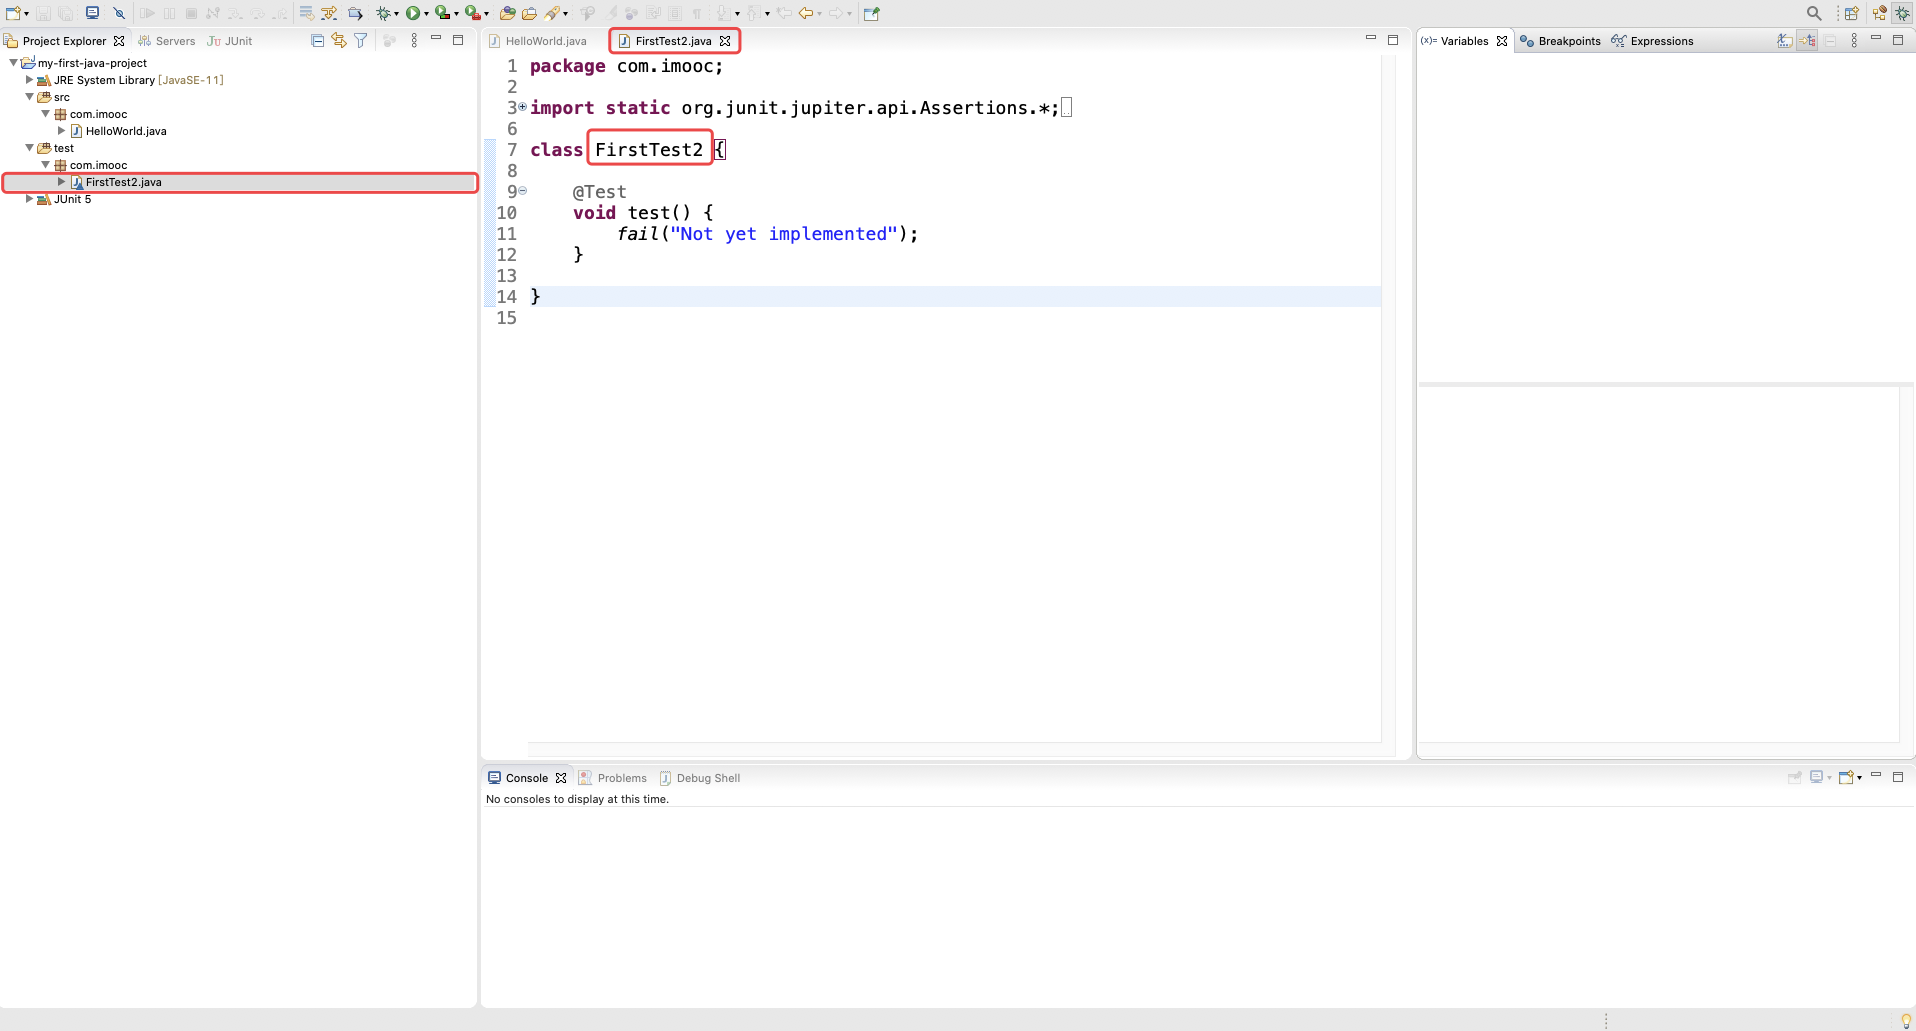Open the External Tools dropdown arrow
Viewport: 1916px width, 1031px height.
(487, 14)
